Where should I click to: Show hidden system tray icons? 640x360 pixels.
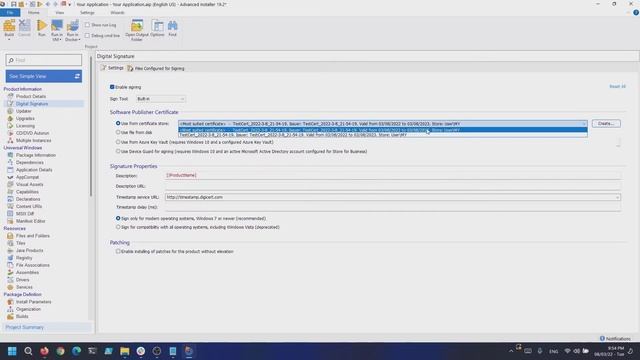(511, 351)
